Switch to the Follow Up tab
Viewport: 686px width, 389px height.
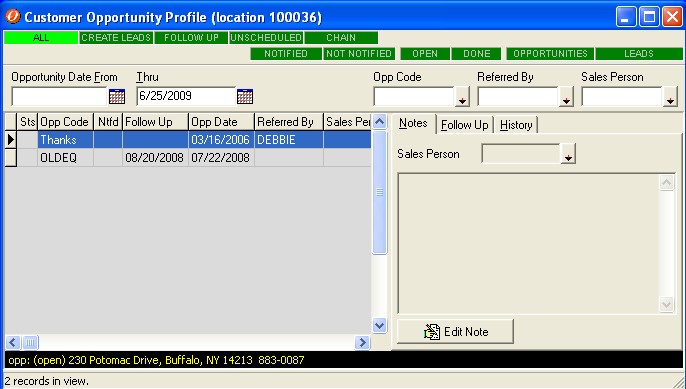[x=465, y=125]
